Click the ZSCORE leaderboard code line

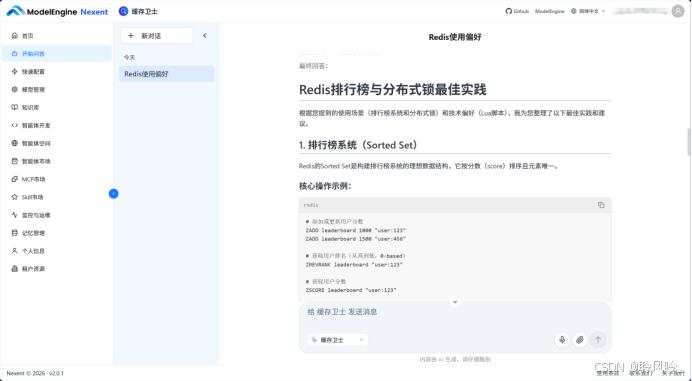[351, 290]
